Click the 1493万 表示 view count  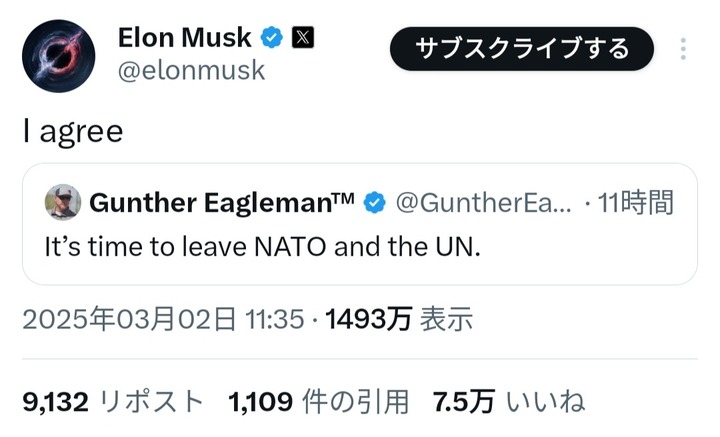pyautogui.click(x=397, y=319)
